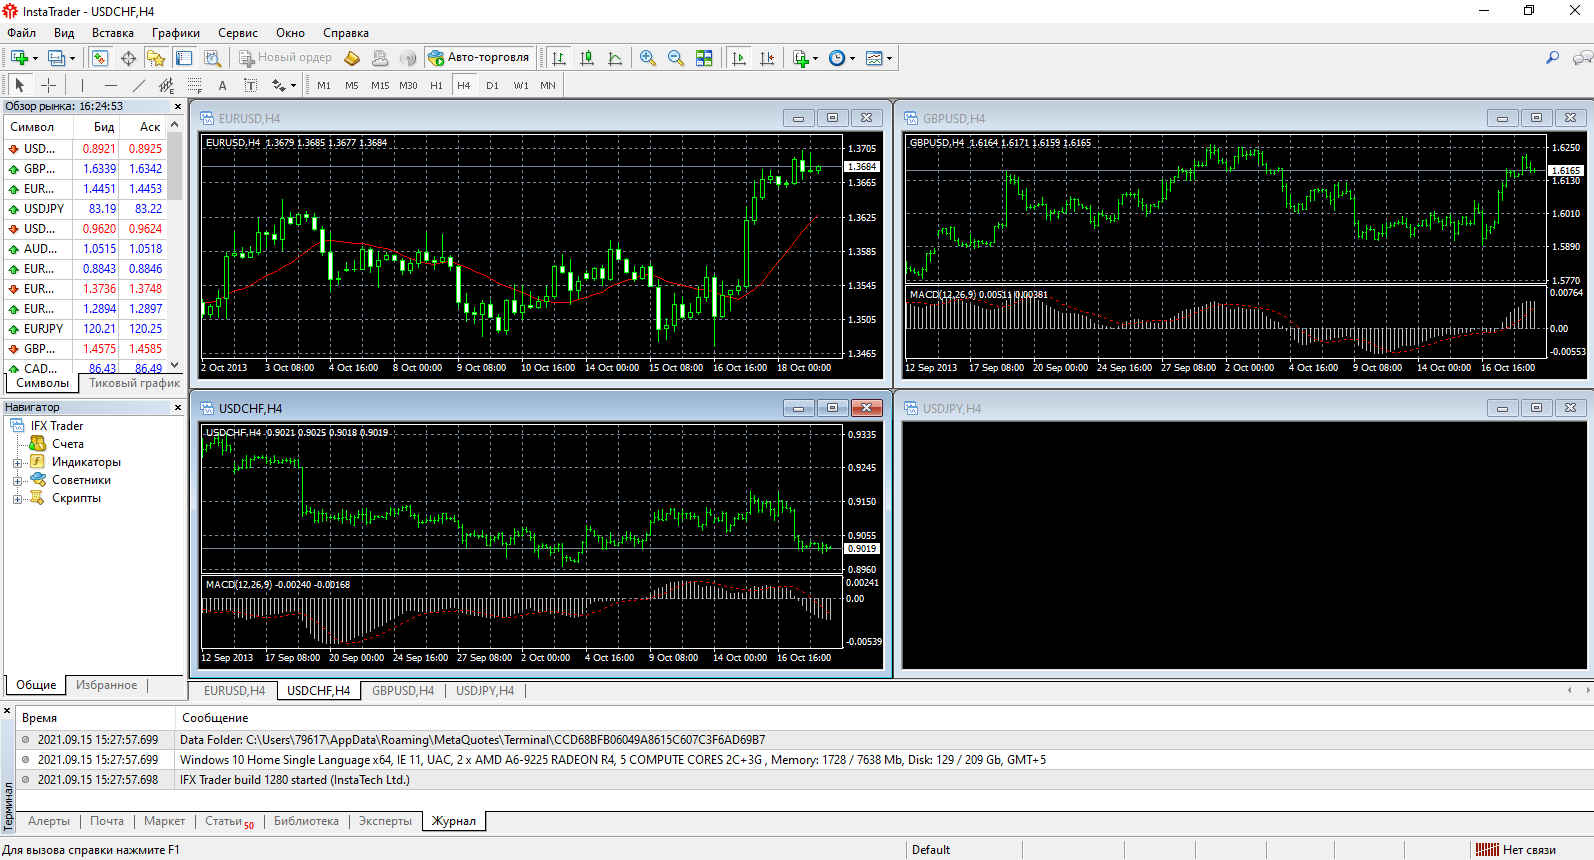This screenshot has height=860, width=1594.
Task: Expand the Profiles dropdown arrow
Action: [x=72, y=58]
